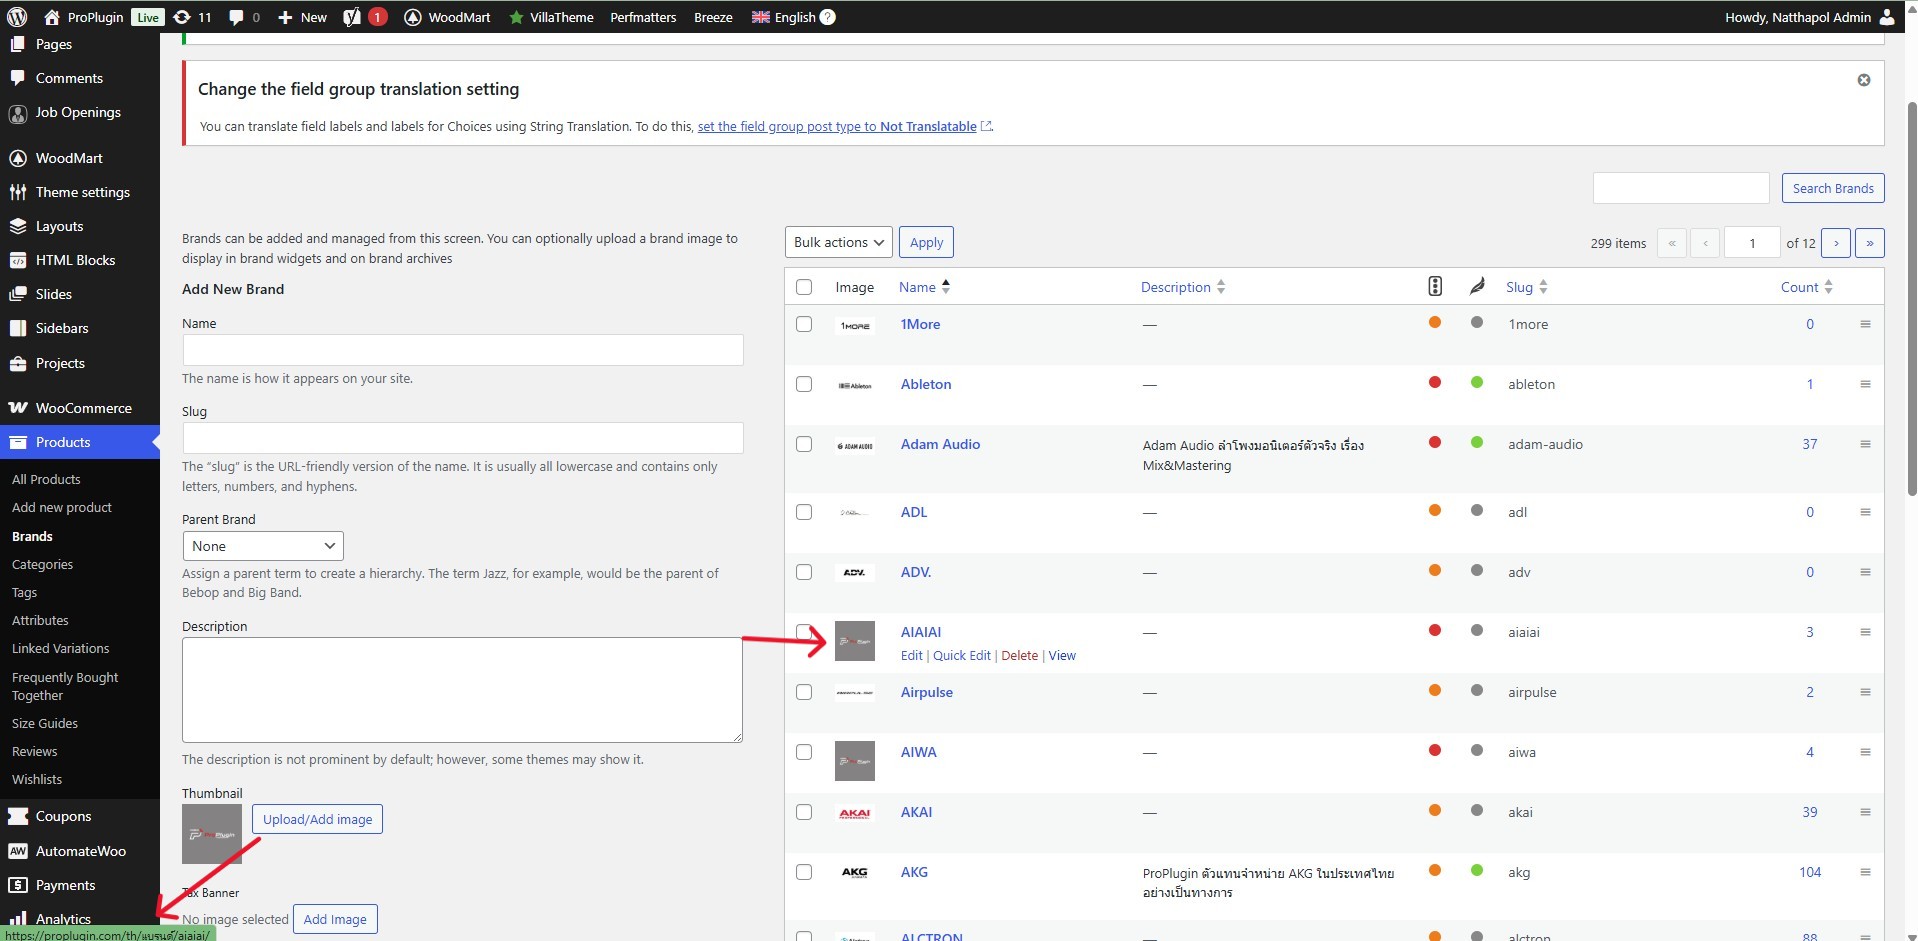This screenshot has width=1918, height=941.
Task: Go to the last page of brands
Action: coord(1869,243)
